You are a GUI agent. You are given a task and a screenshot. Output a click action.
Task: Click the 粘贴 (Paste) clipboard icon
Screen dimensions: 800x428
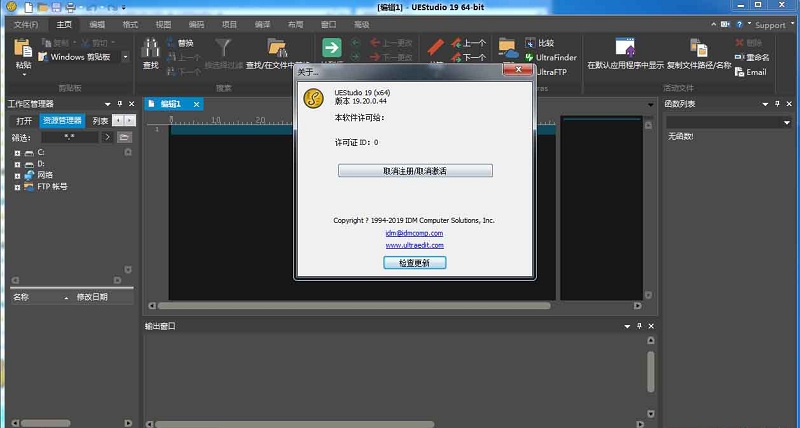pyautogui.click(x=23, y=48)
